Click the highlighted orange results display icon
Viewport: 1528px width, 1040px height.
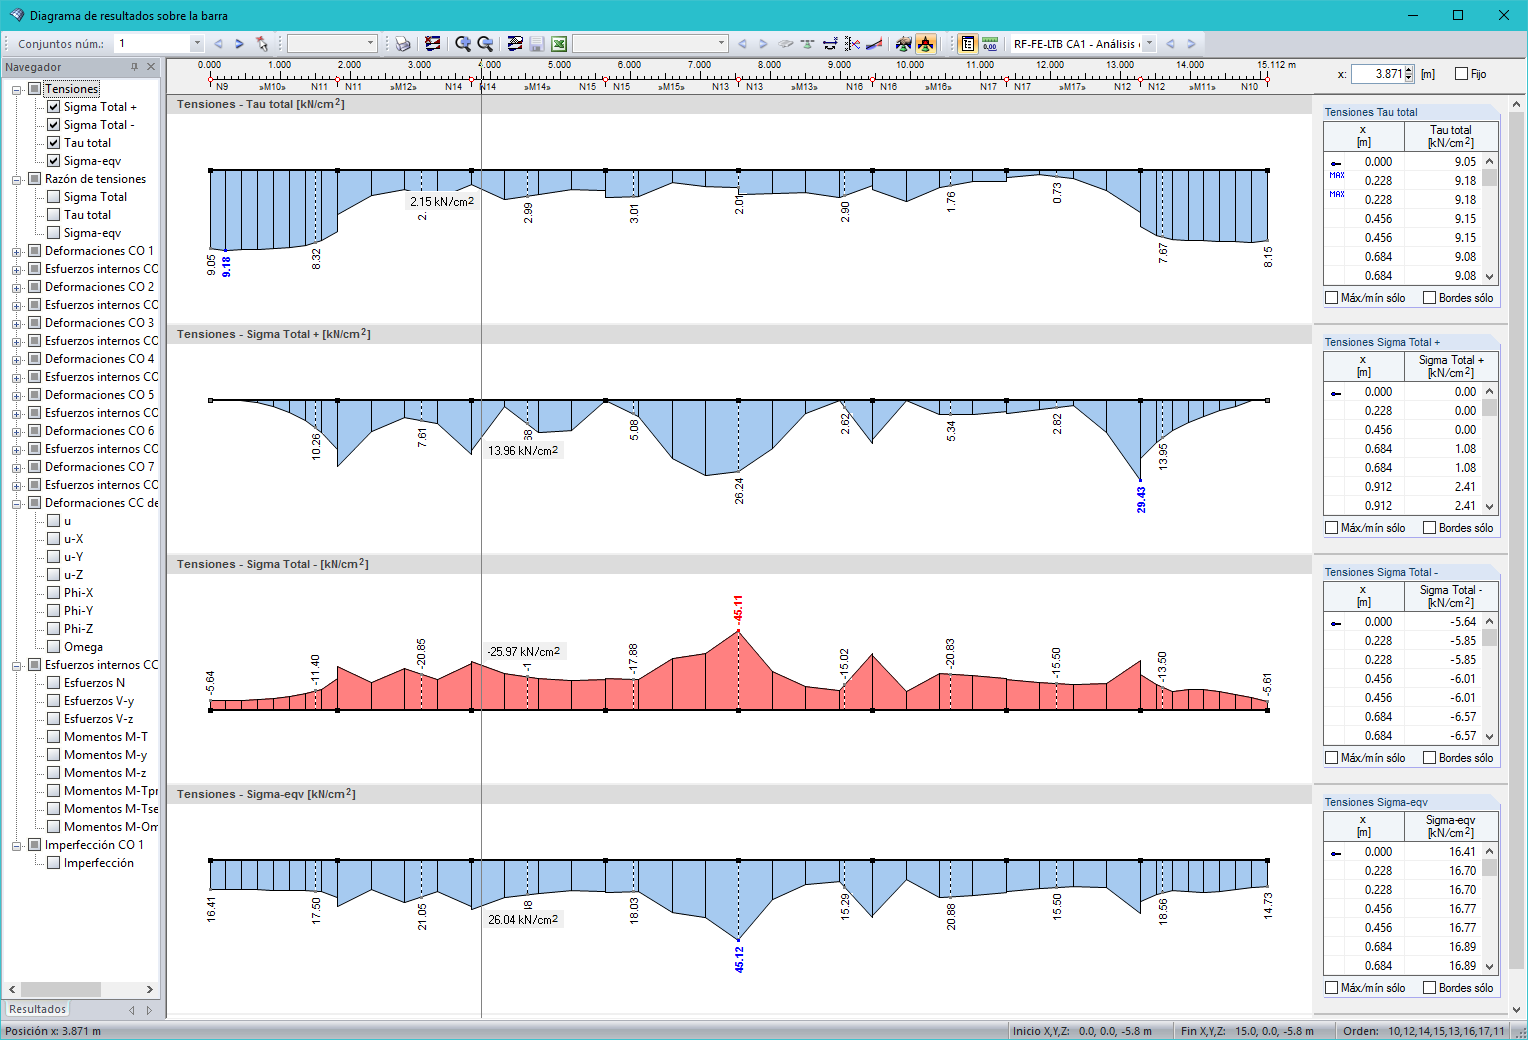tap(926, 44)
